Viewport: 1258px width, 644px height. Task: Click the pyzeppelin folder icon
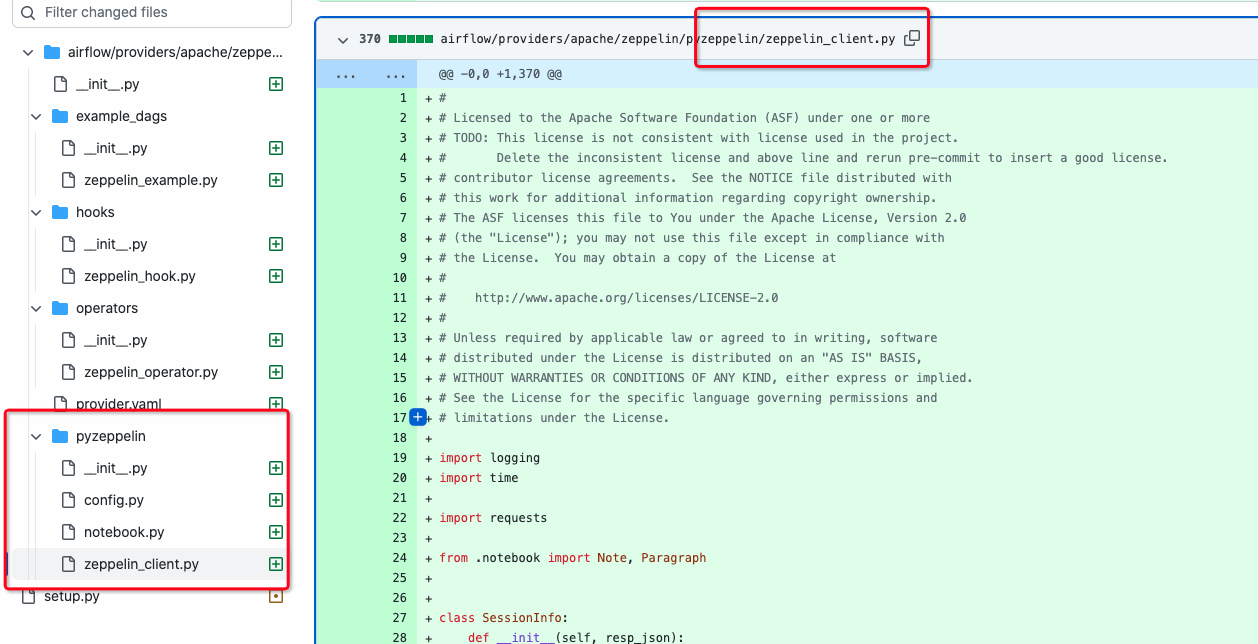[60, 436]
